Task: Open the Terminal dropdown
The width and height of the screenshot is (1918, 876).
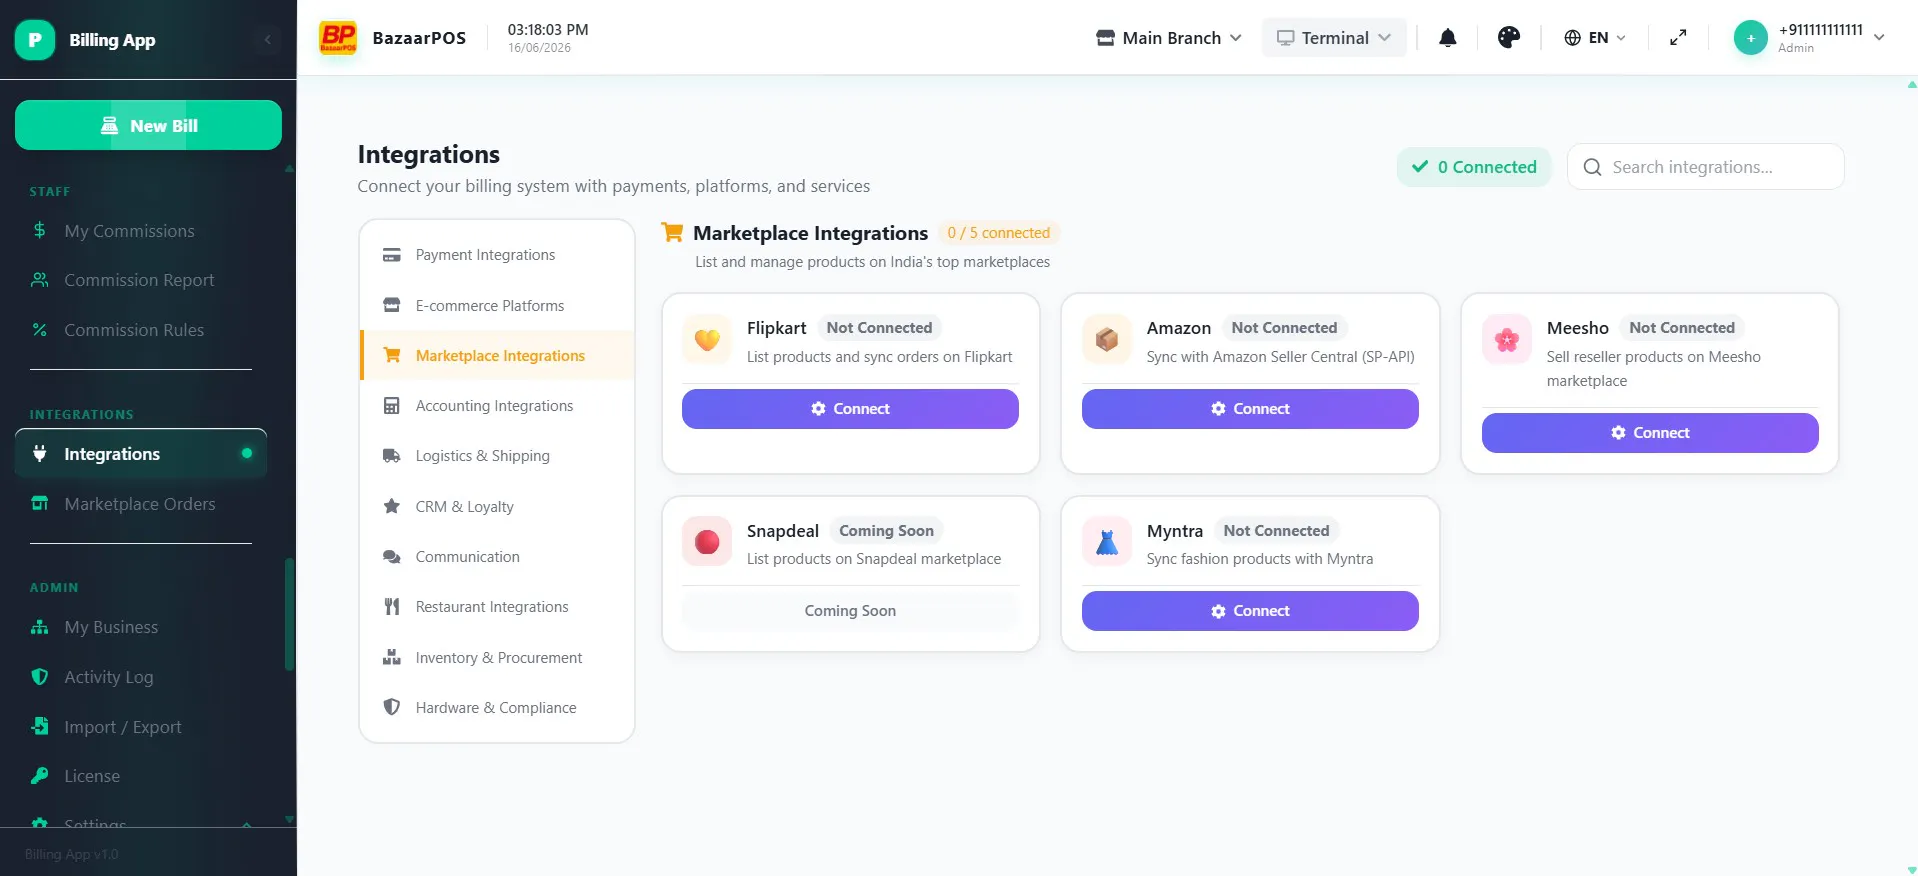Action: pyautogui.click(x=1334, y=38)
